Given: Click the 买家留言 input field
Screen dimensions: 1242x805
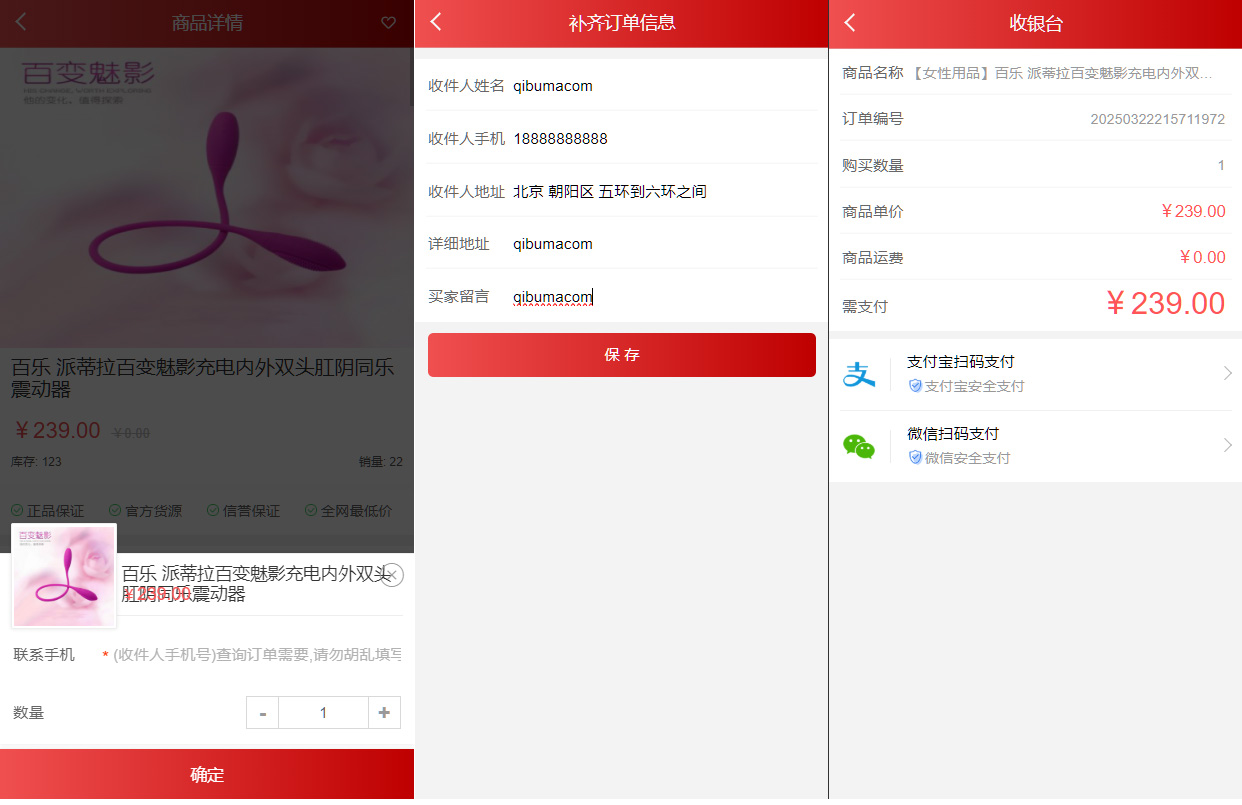Looking at the screenshot, I should point(664,297).
